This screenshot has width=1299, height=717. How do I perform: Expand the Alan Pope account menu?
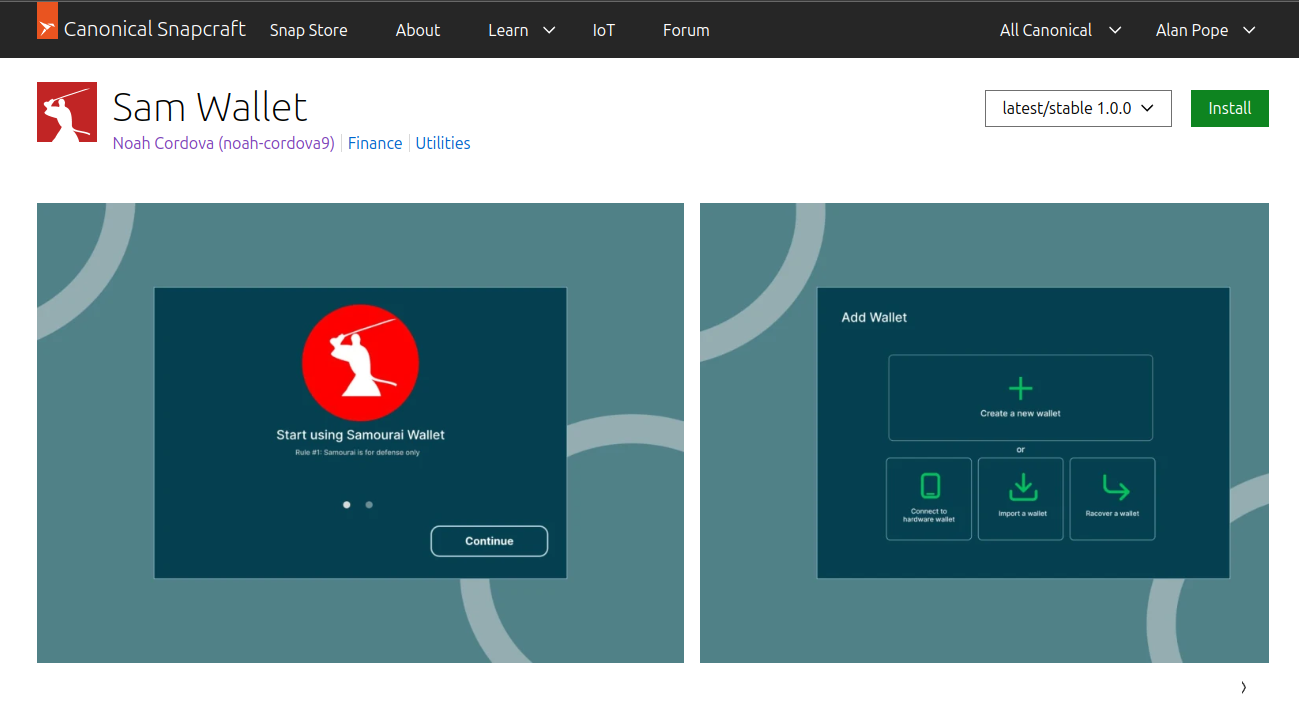[x=1205, y=30]
